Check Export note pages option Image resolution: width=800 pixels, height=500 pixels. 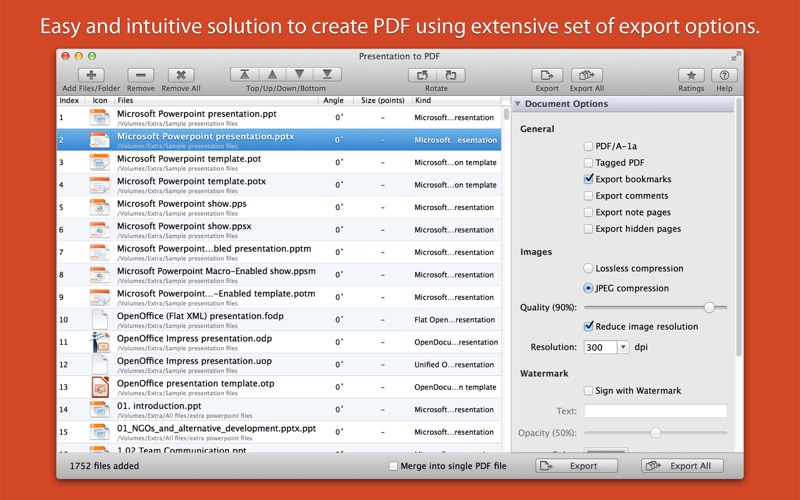588,212
